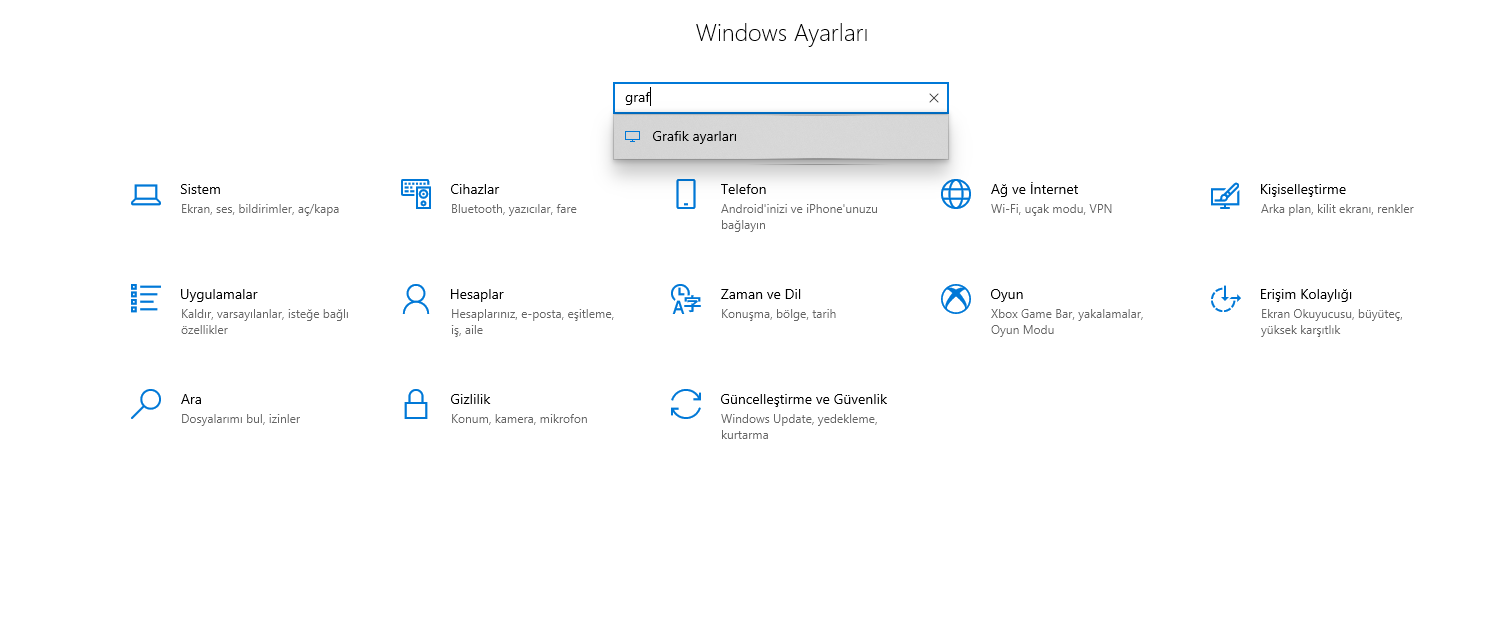Image resolution: width=1505 pixels, height=641 pixels.
Task: Click the Uygulamalar list icon
Action: [x=146, y=298]
